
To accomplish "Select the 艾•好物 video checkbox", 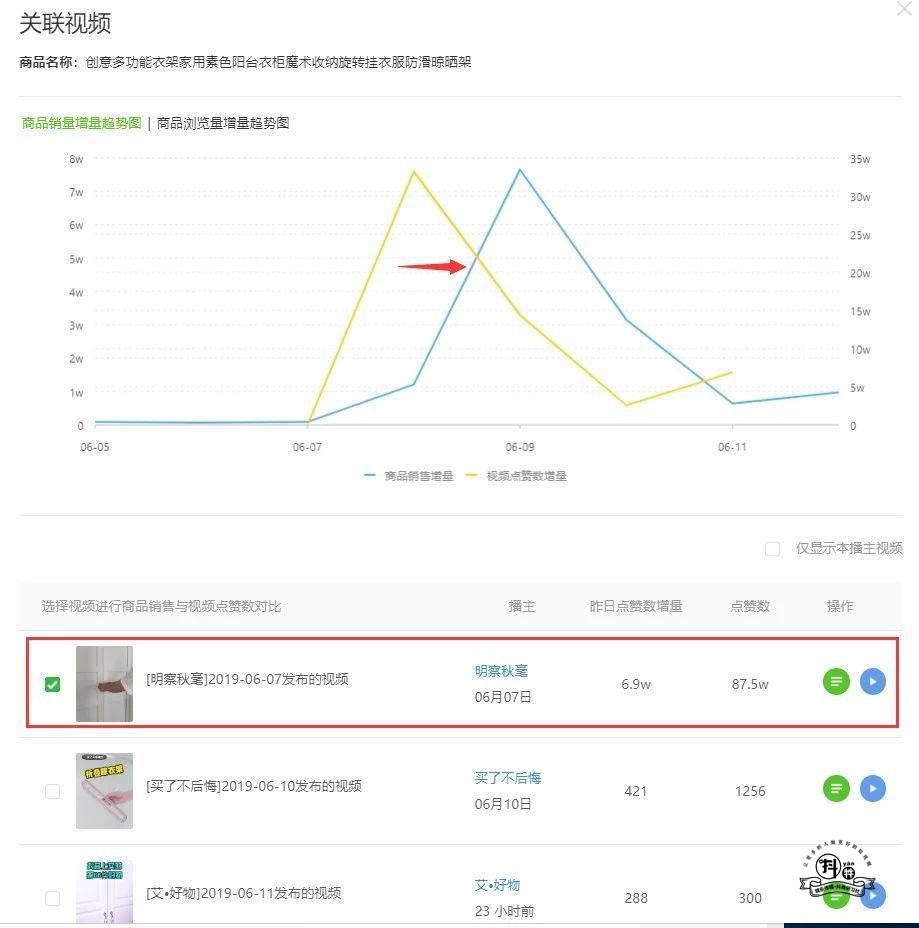I will [52, 898].
